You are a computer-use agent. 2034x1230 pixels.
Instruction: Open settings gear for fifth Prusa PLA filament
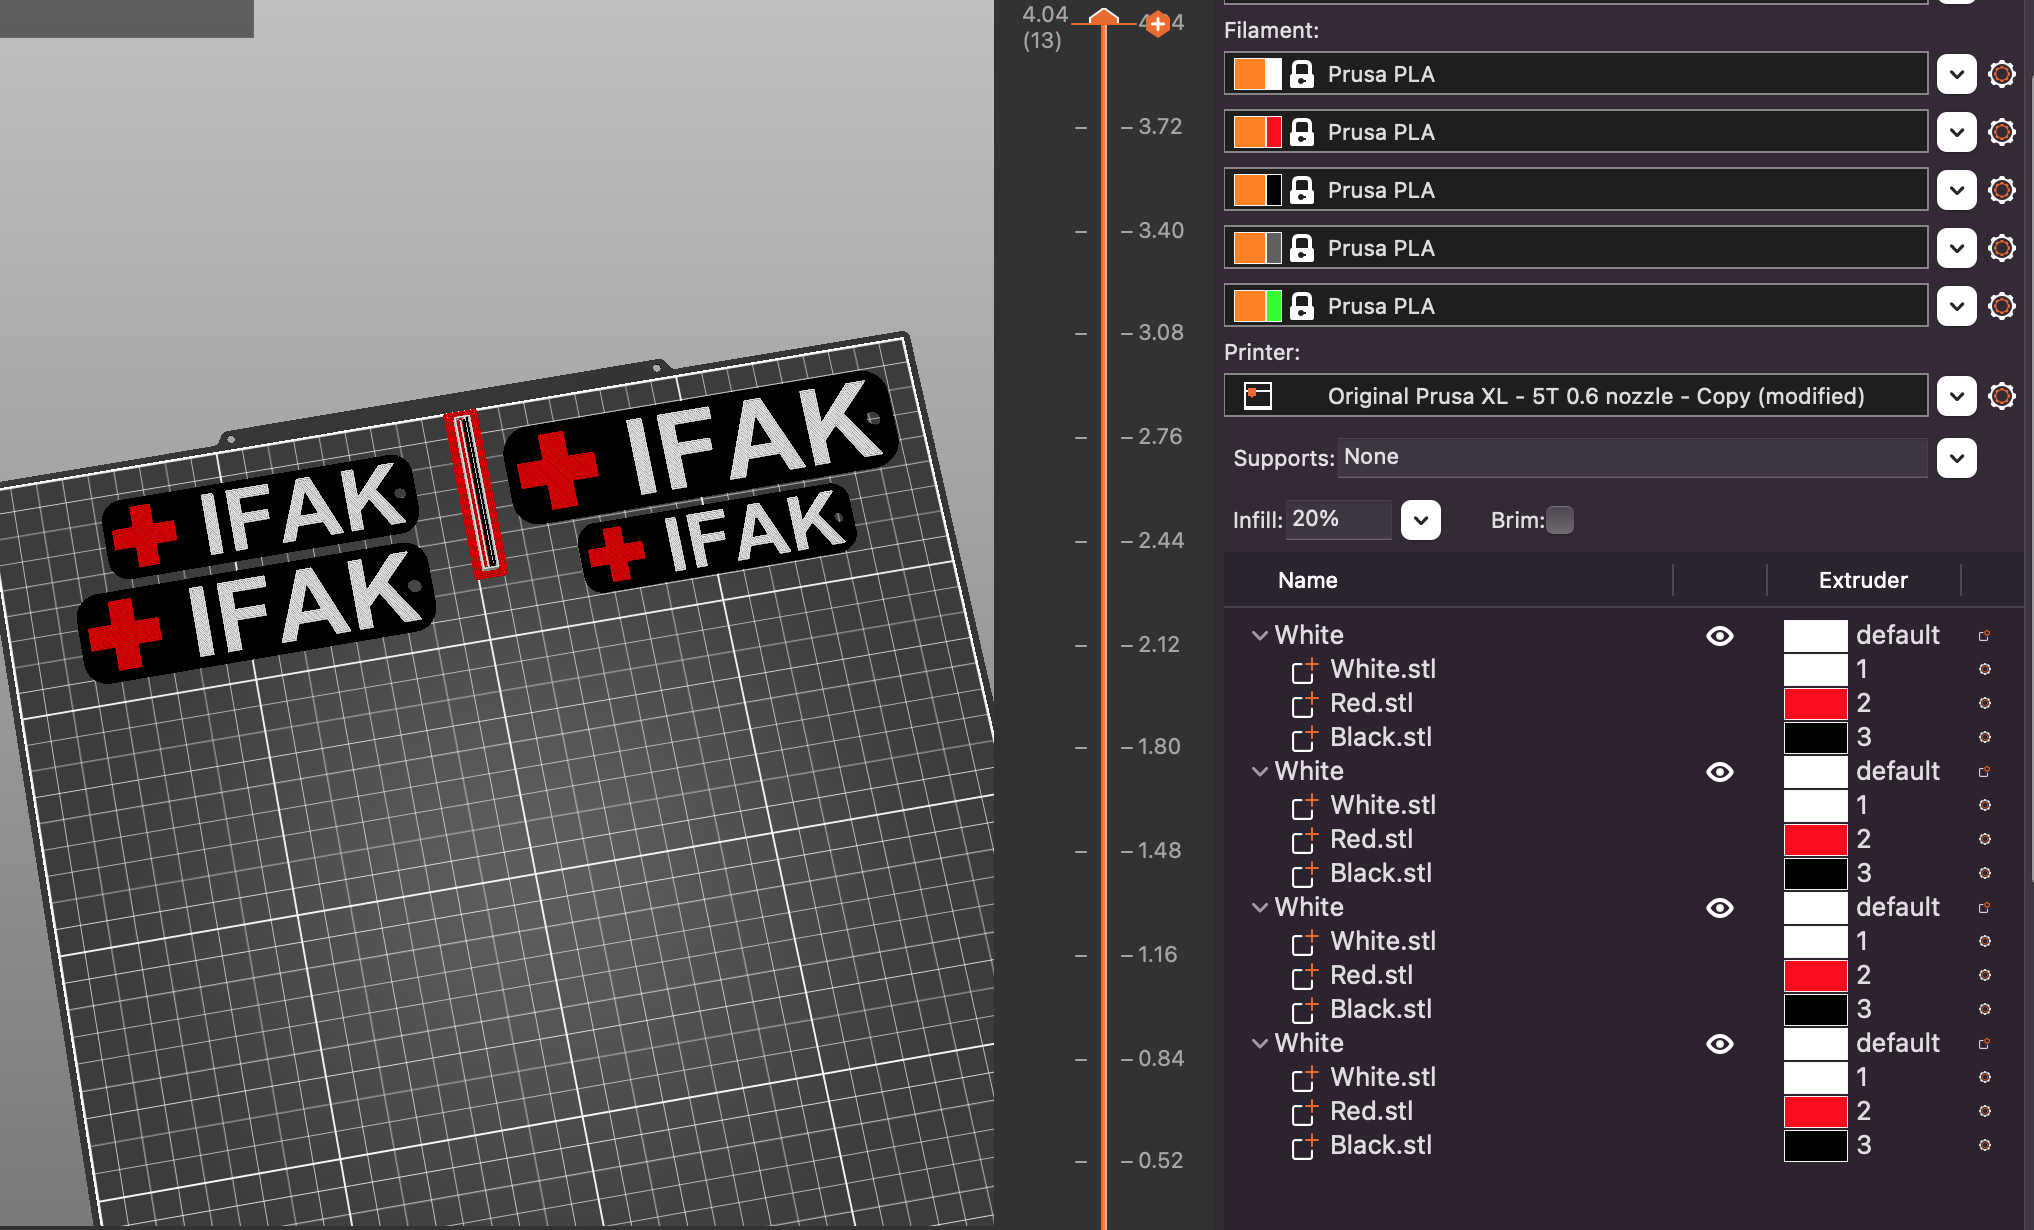click(x=2001, y=306)
